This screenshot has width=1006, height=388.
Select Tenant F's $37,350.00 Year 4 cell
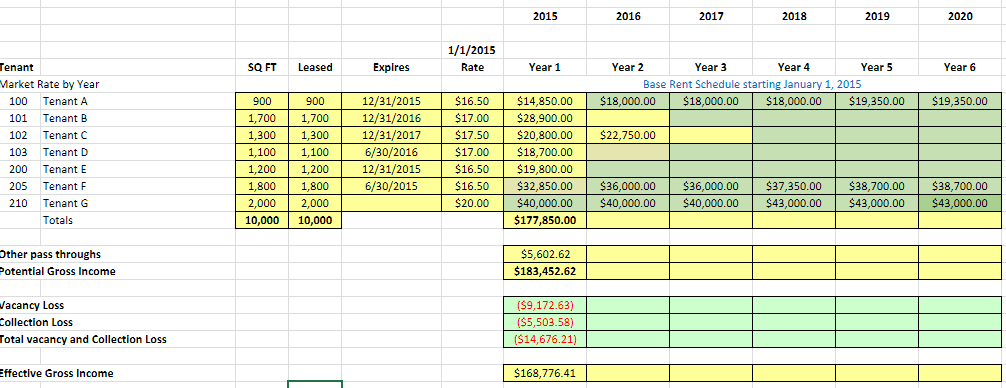pos(794,186)
